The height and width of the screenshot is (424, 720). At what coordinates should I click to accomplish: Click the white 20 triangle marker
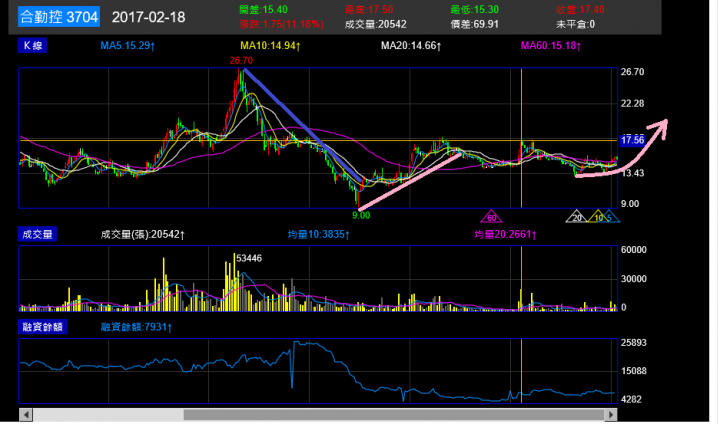tap(577, 216)
